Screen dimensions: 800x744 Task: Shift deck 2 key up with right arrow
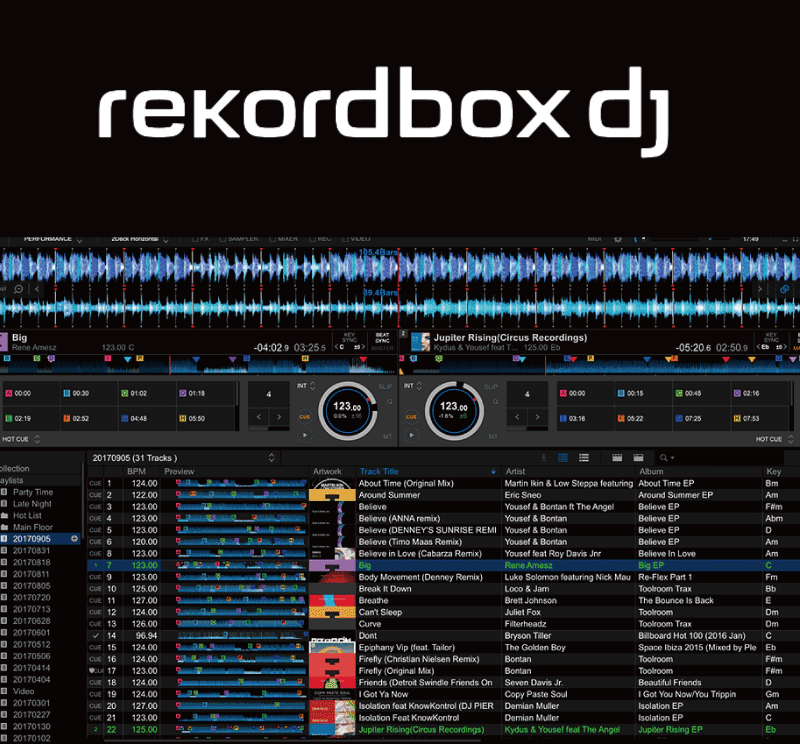[786, 348]
